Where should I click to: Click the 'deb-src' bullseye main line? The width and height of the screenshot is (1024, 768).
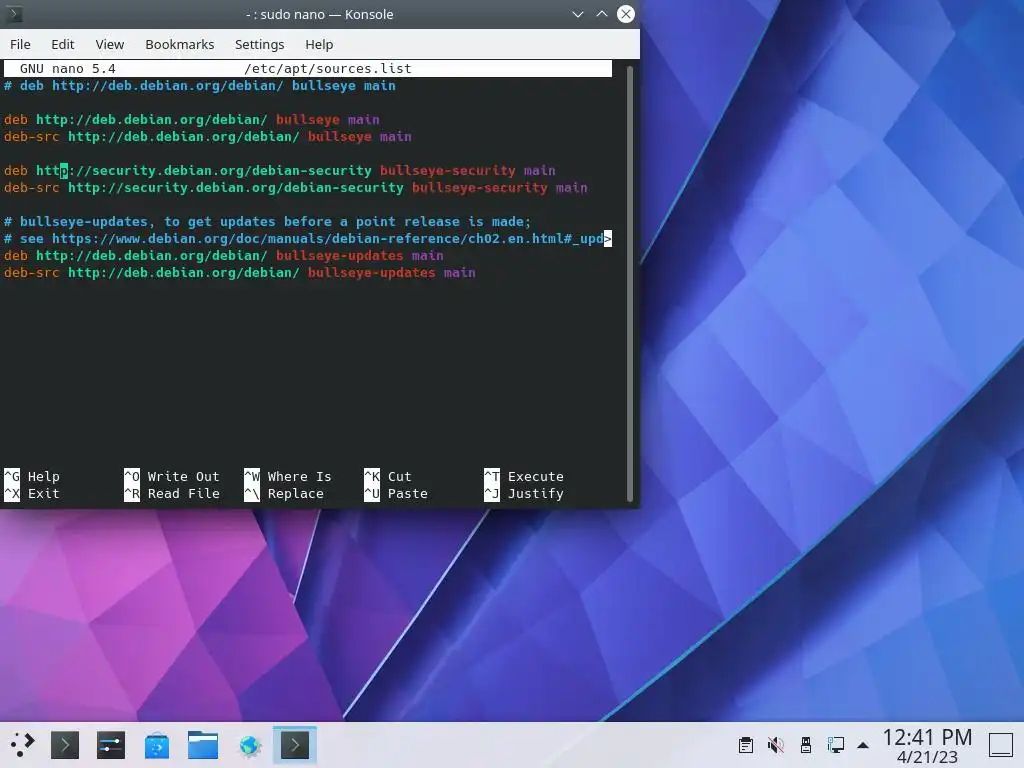[x=208, y=136]
